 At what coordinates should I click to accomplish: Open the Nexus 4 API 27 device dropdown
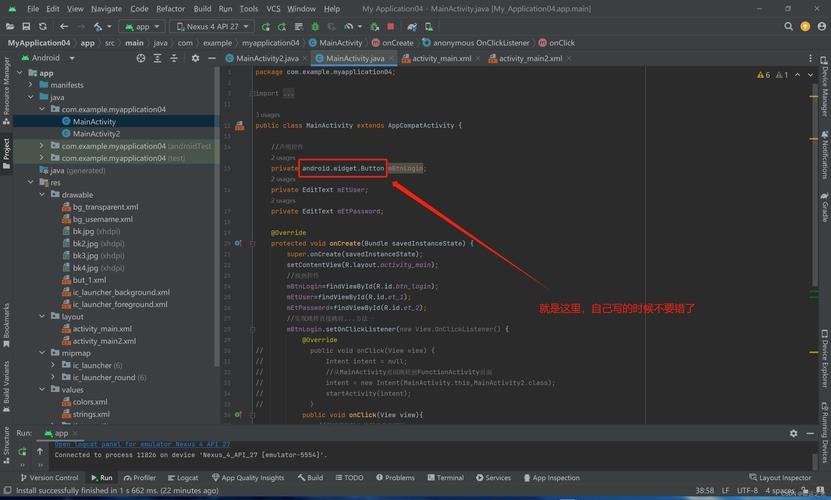[x=212, y=26]
